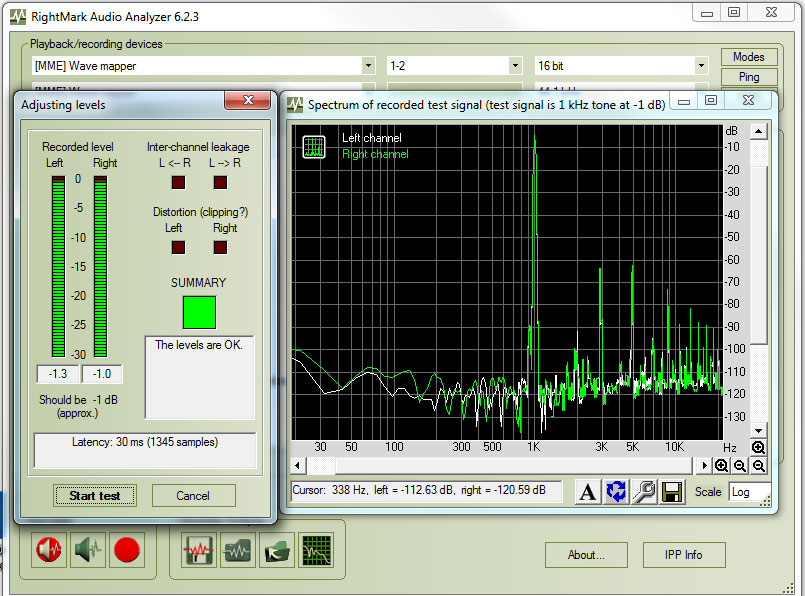
Task: Open the 1-2 channel selection dropdown
Action: [x=515, y=66]
